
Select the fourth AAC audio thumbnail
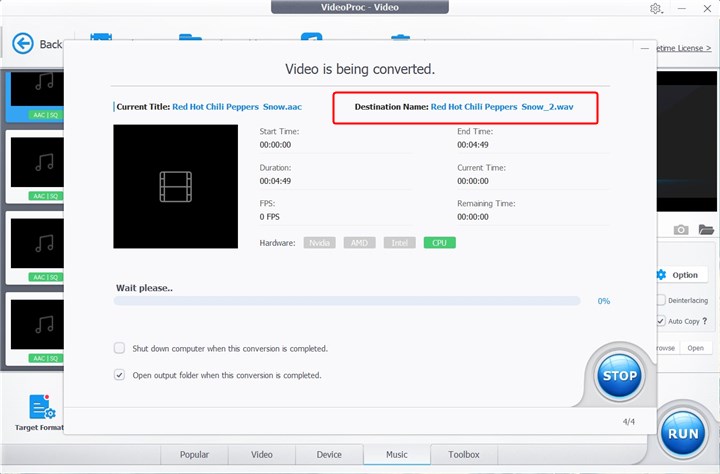coord(37,324)
